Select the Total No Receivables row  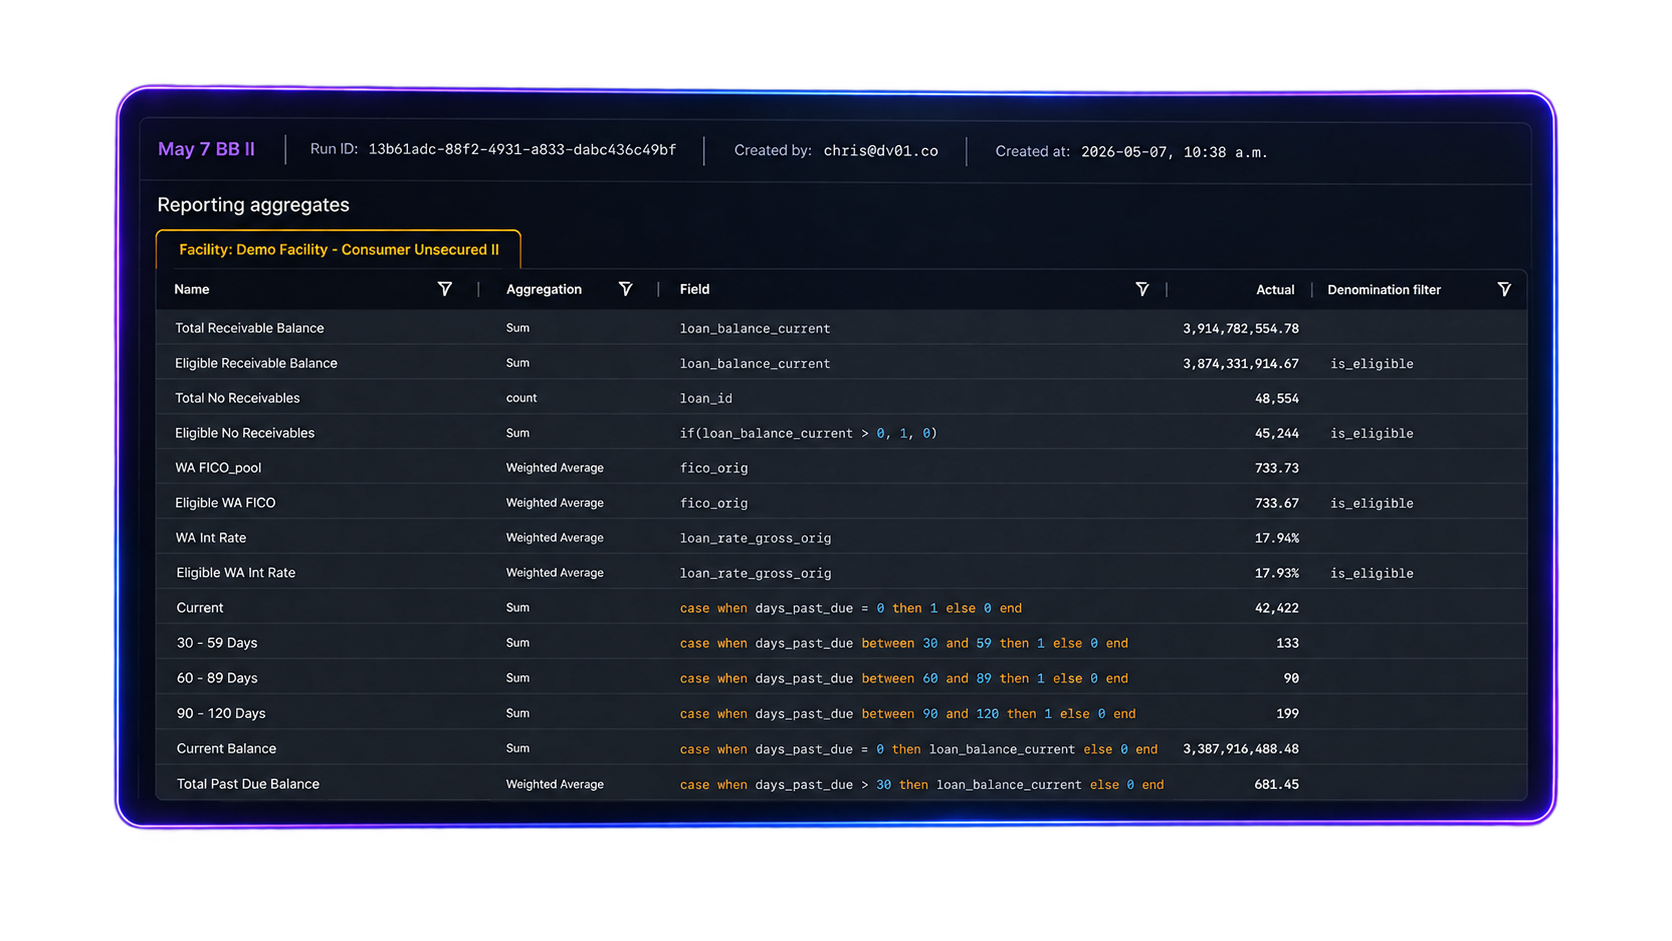(841, 398)
